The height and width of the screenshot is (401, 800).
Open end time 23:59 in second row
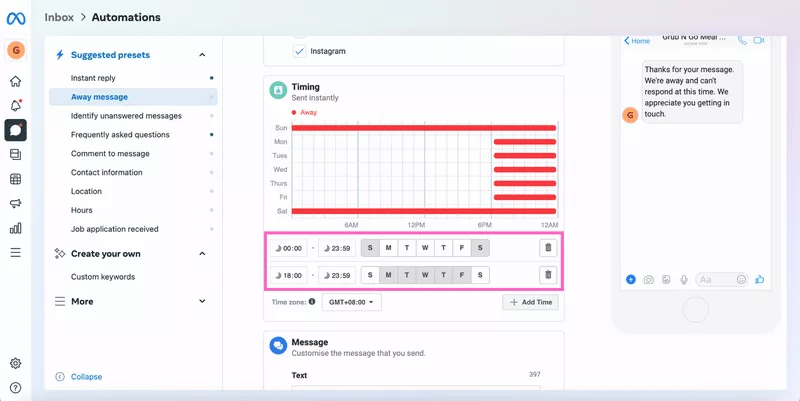pyautogui.click(x=337, y=275)
